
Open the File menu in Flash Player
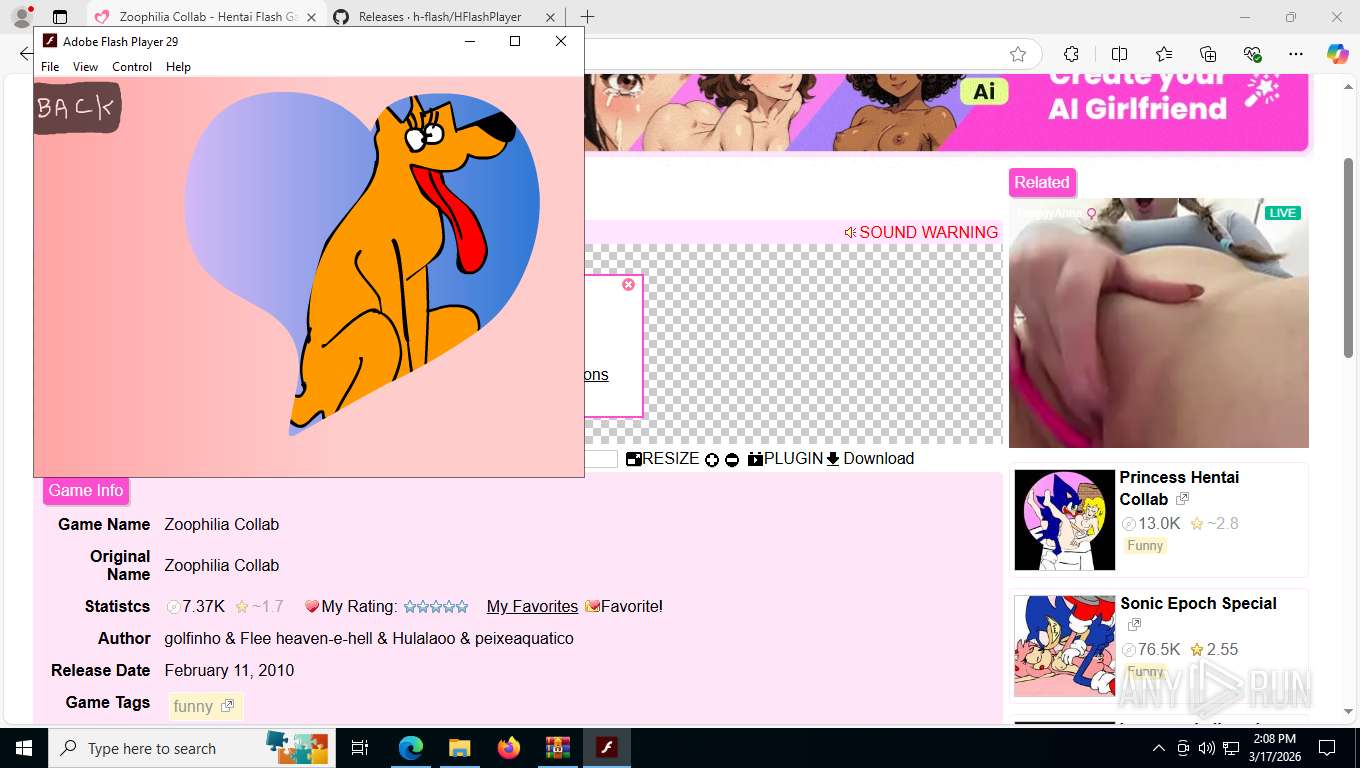(50, 67)
